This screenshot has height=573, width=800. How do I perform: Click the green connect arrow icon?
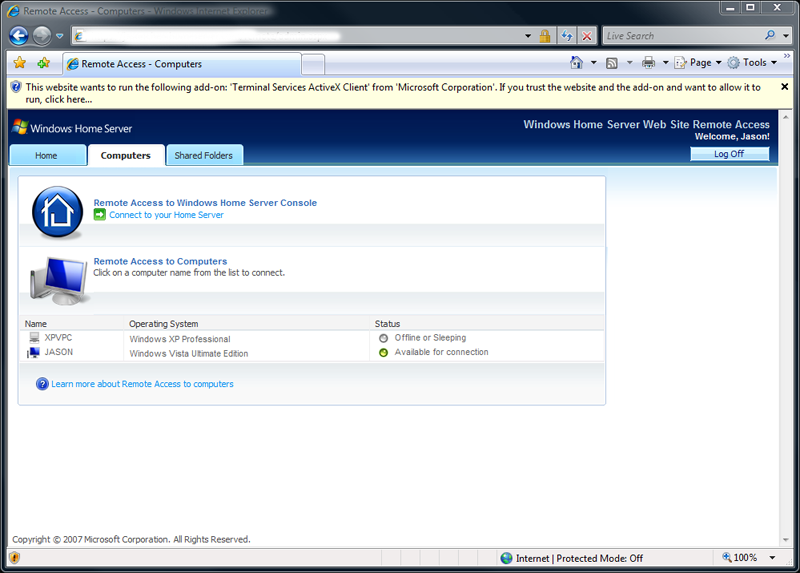[99, 215]
